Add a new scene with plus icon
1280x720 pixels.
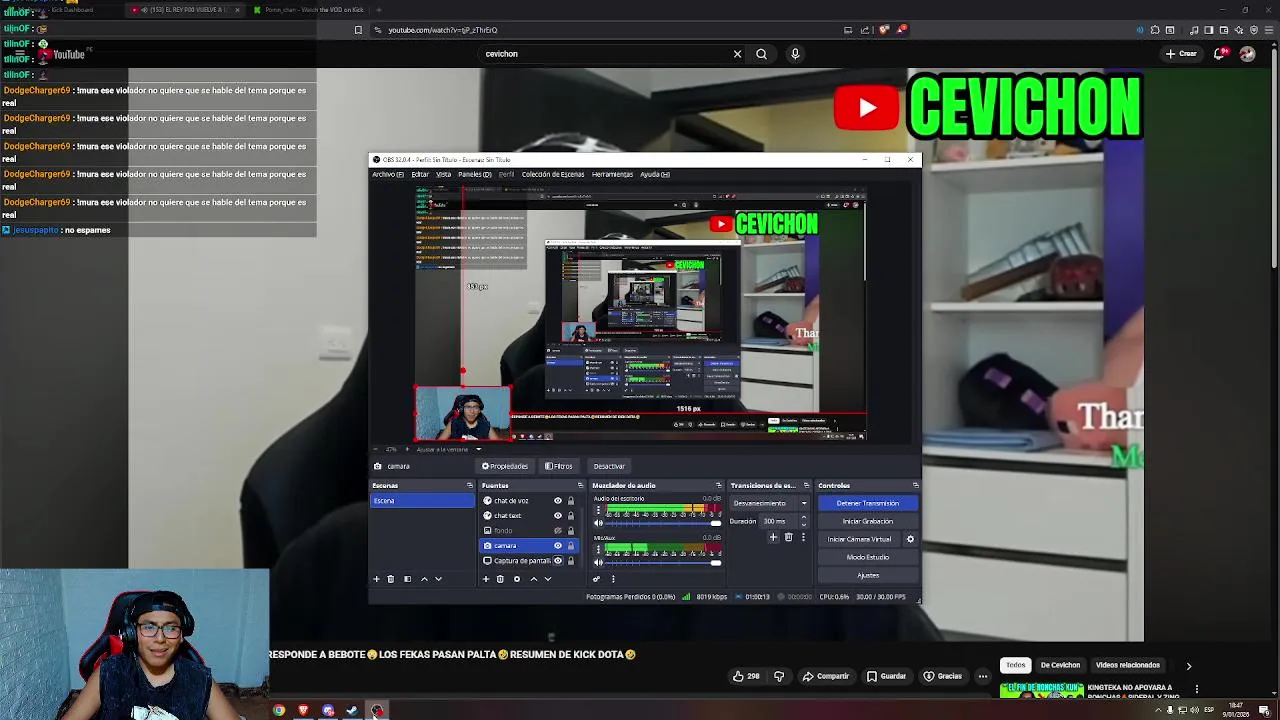(x=377, y=579)
